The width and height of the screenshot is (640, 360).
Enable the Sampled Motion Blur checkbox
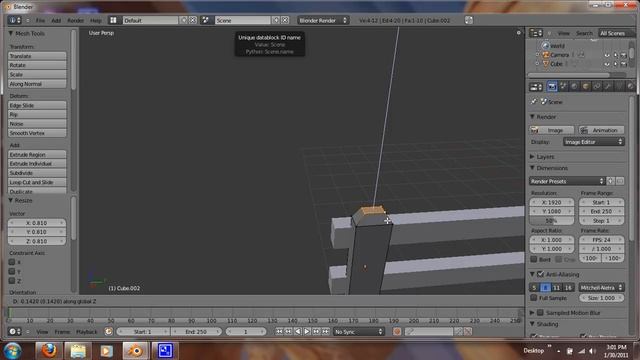tap(540, 313)
